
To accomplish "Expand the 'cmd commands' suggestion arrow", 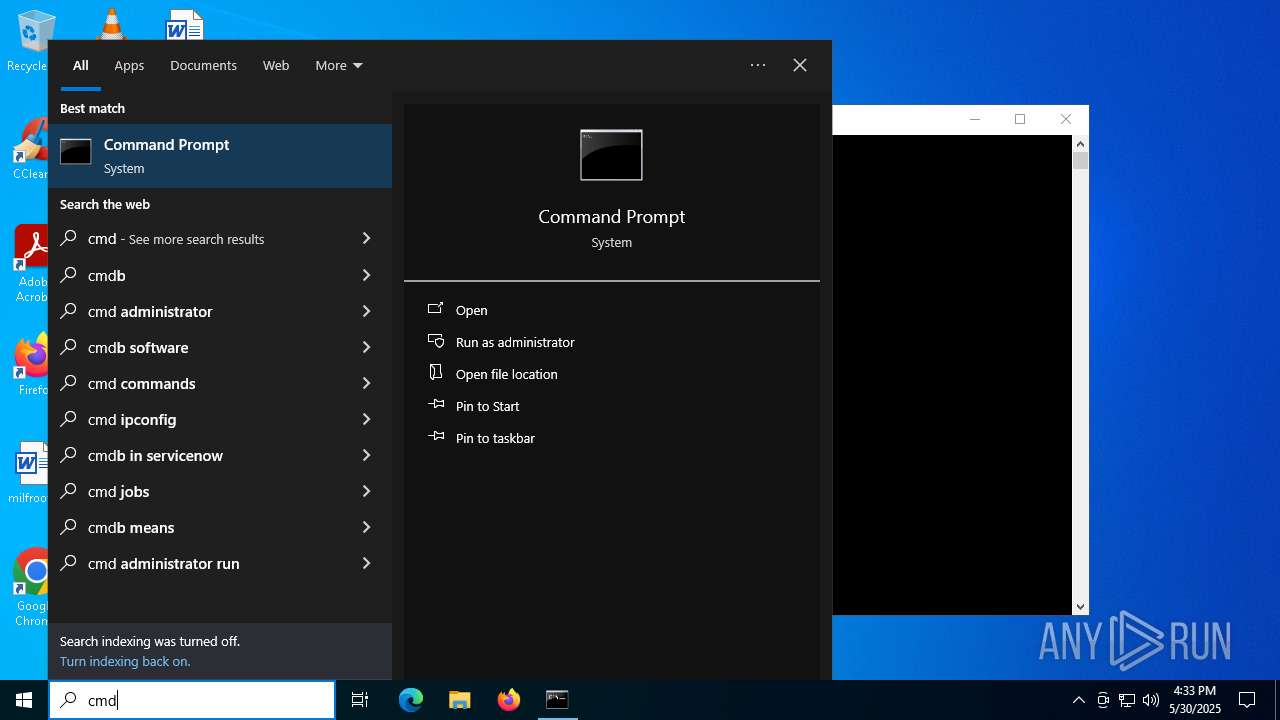I will pyautogui.click(x=366, y=383).
